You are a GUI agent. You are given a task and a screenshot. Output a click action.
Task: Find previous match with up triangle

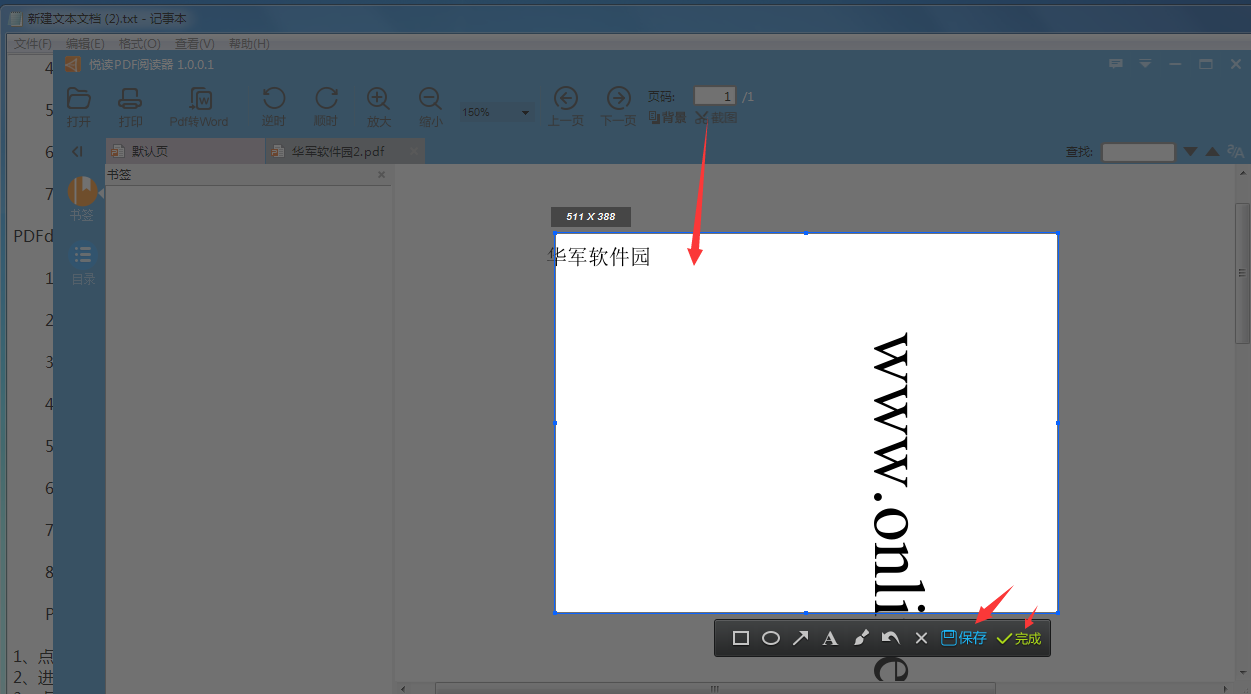[x=1212, y=152]
